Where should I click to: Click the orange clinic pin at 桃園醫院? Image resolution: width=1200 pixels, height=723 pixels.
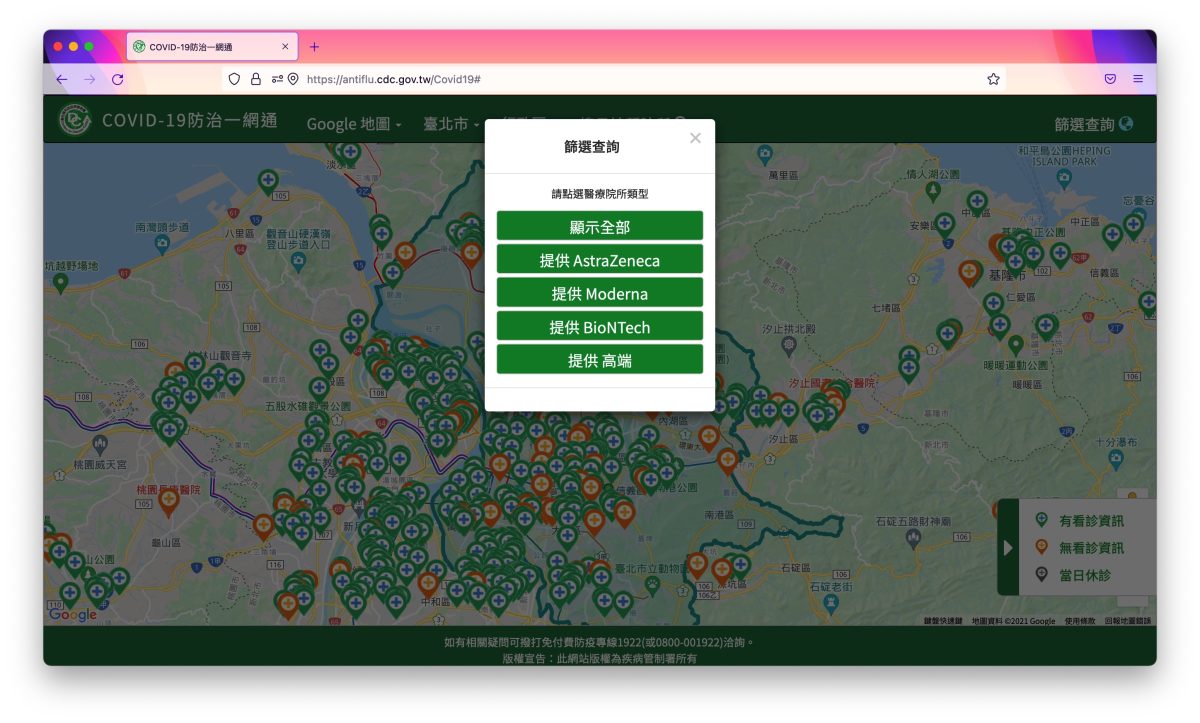[168, 500]
